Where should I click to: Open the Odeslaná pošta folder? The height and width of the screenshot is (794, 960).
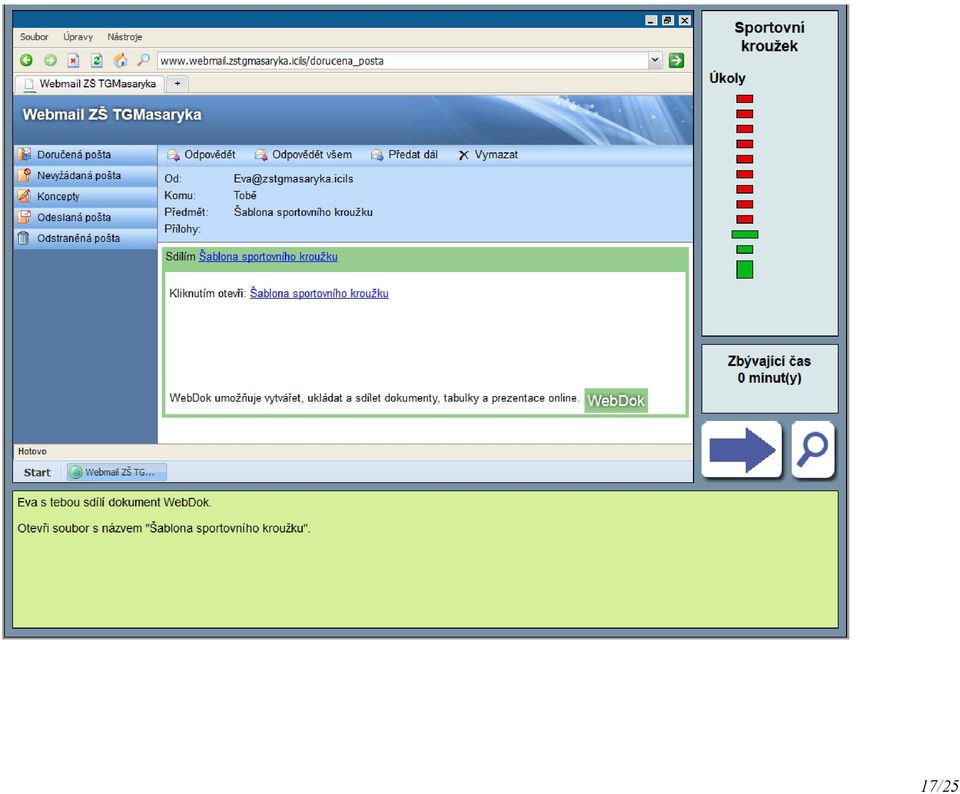pyautogui.click(x=86, y=217)
